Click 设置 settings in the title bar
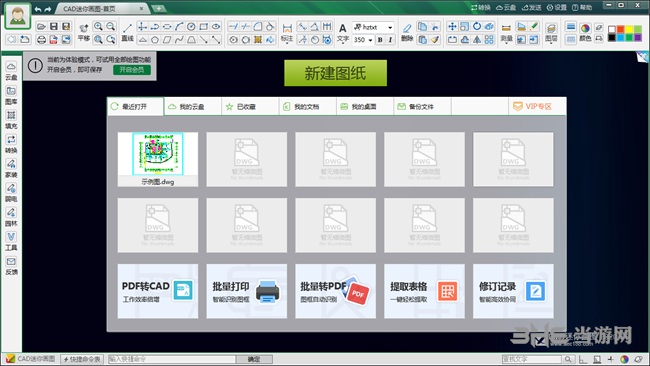Viewport: 650px width, 366px height. pyautogui.click(x=556, y=7)
